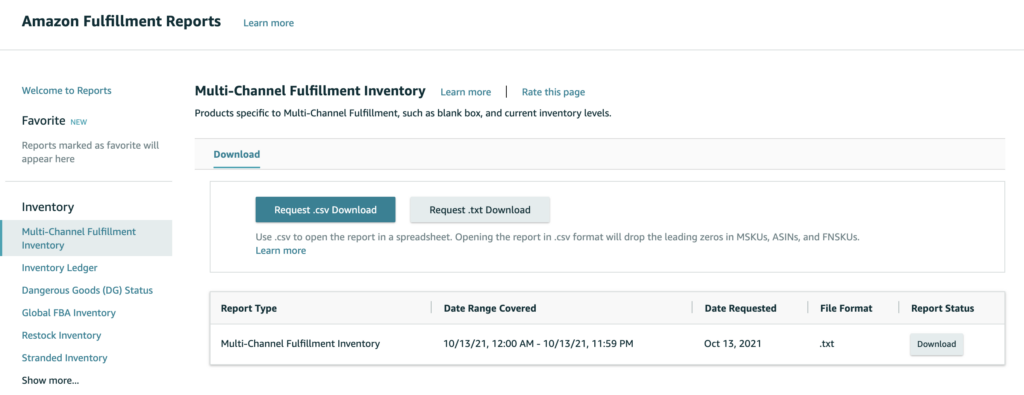The image size is (1024, 395).
Task: Click the Amazon Fulfillment Reports title
Action: tap(121, 22)
